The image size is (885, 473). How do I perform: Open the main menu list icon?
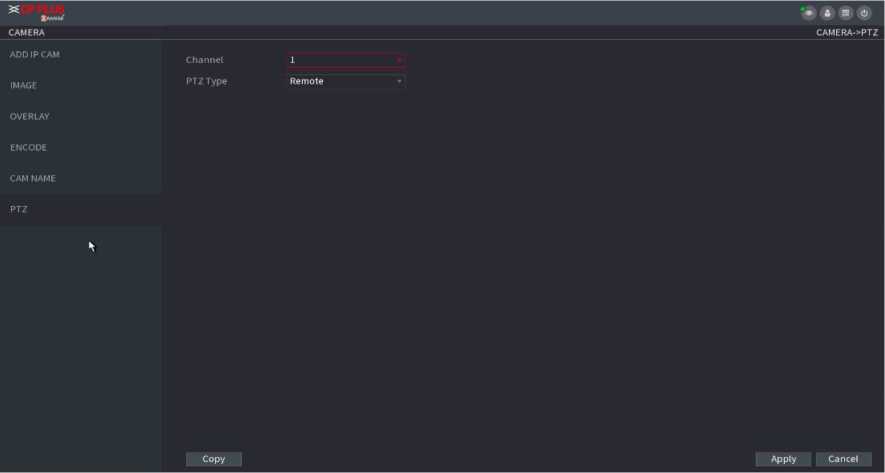(845, 13)
